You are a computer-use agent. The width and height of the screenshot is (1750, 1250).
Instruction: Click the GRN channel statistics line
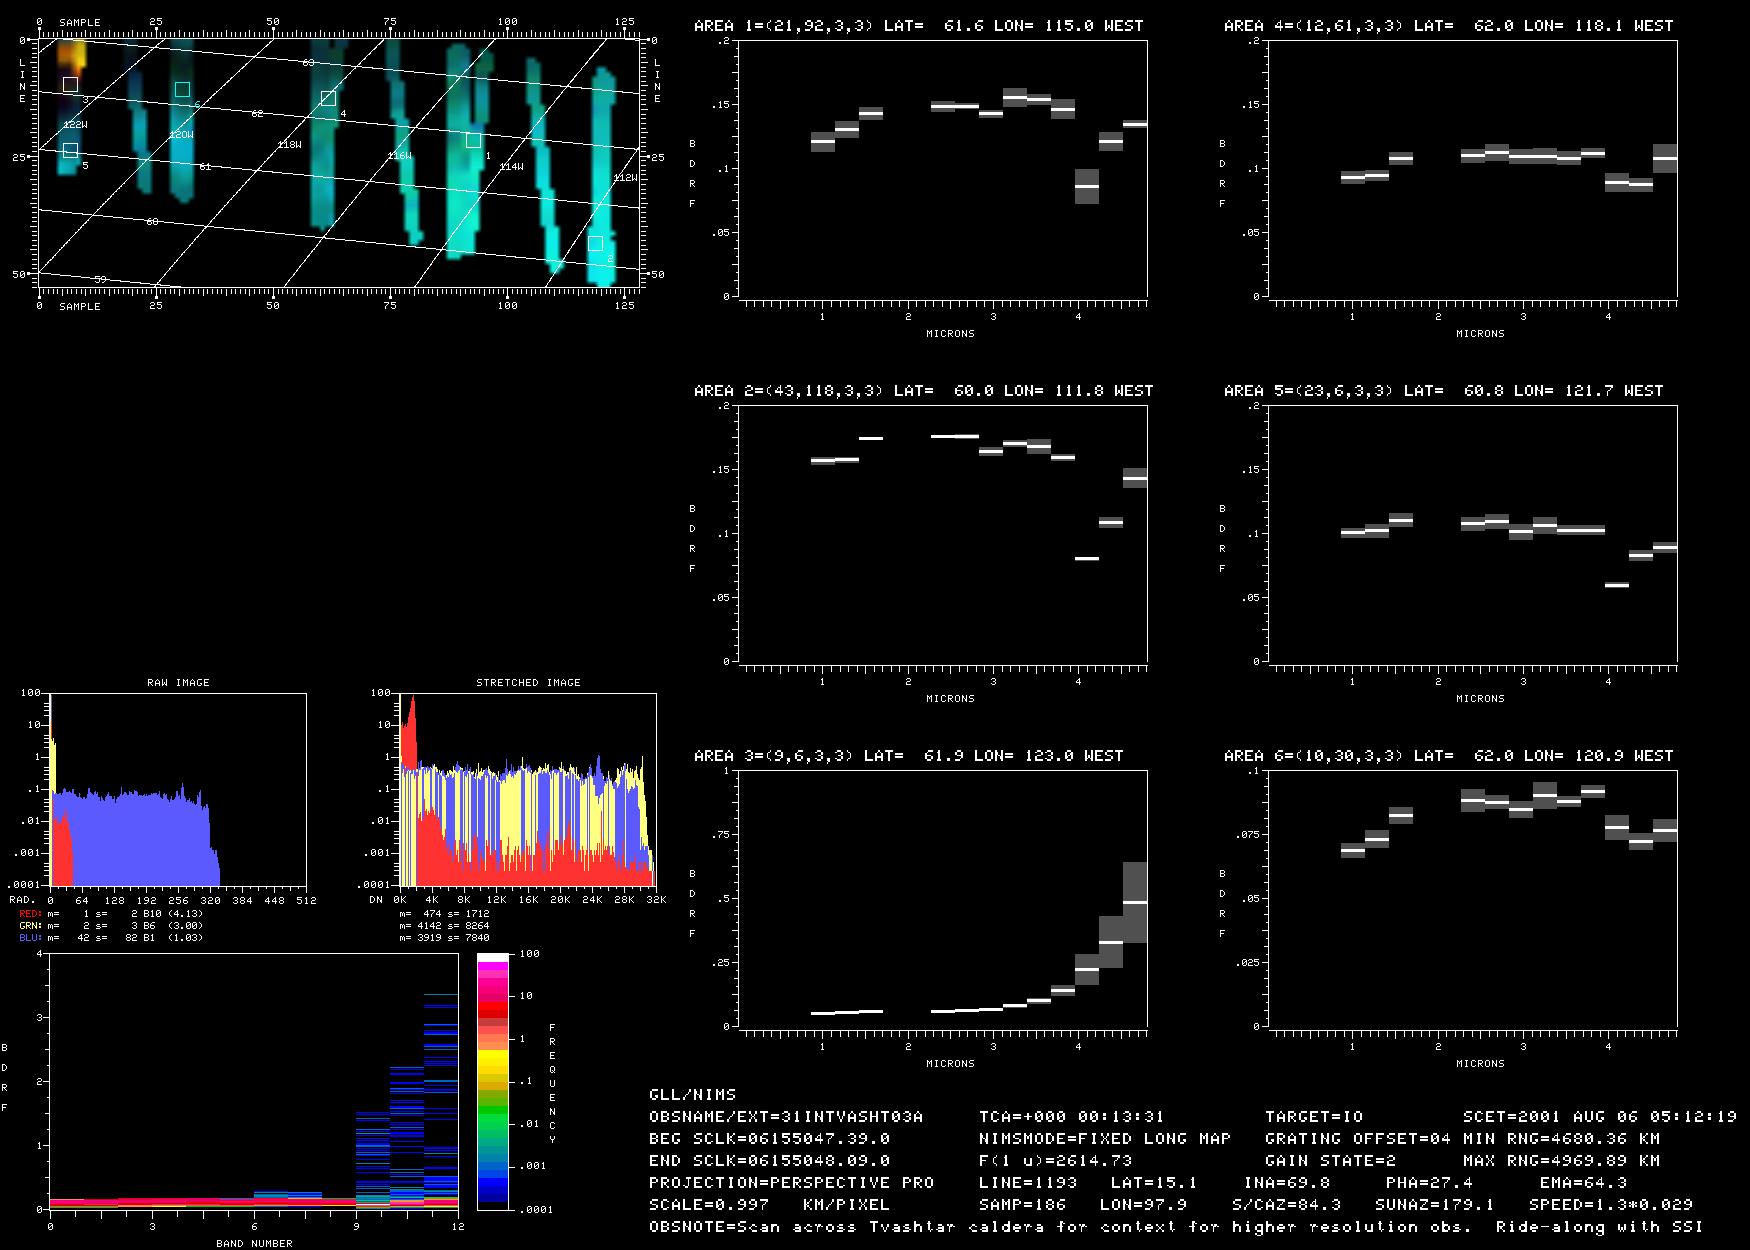(x=111, y=926)
